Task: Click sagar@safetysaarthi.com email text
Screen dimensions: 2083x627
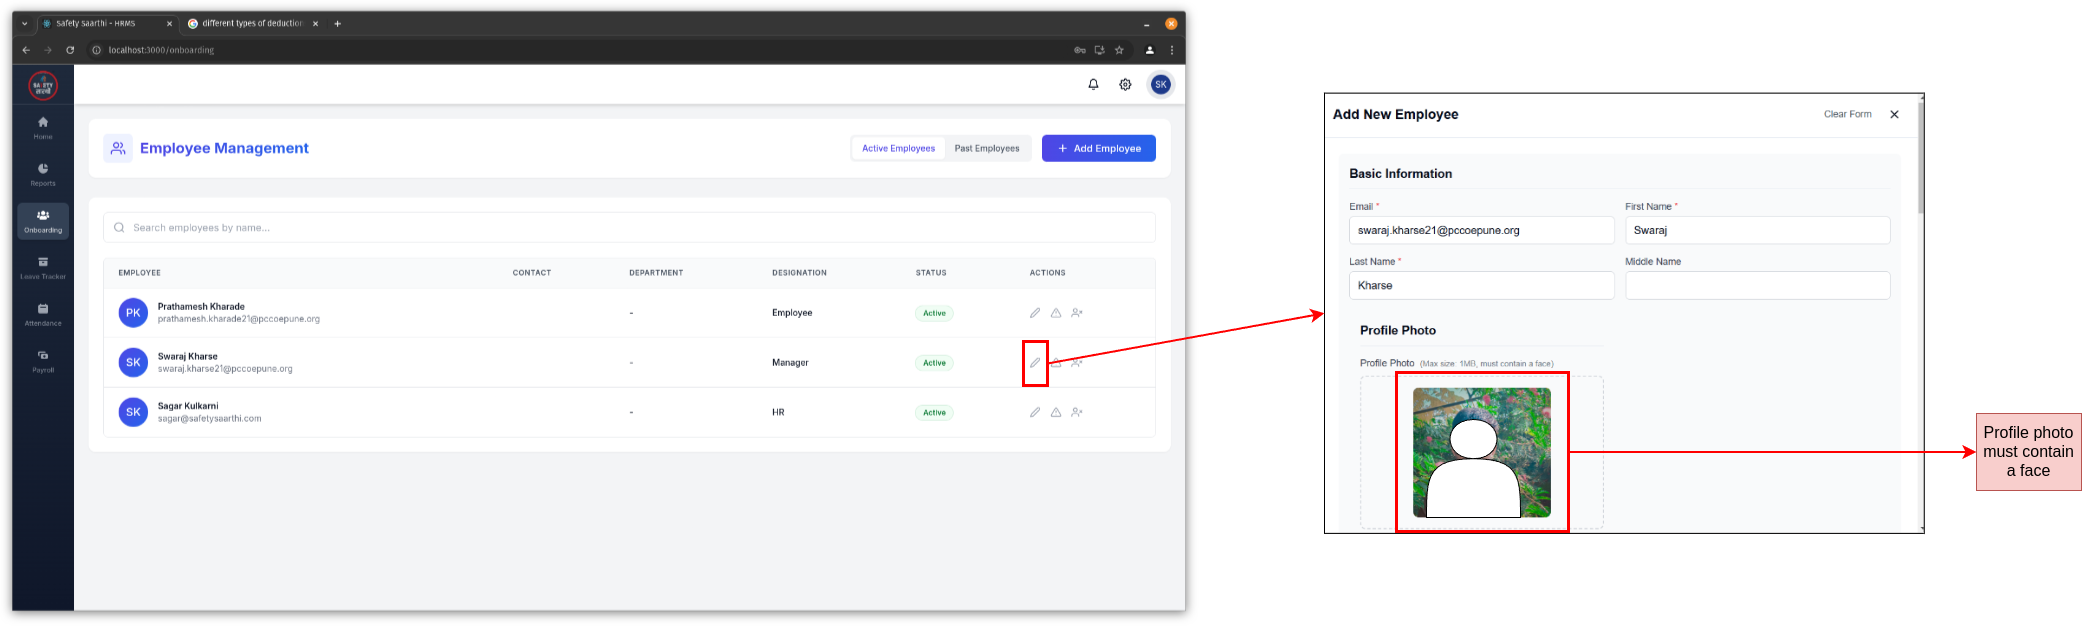Action: (x=209, y=419)
